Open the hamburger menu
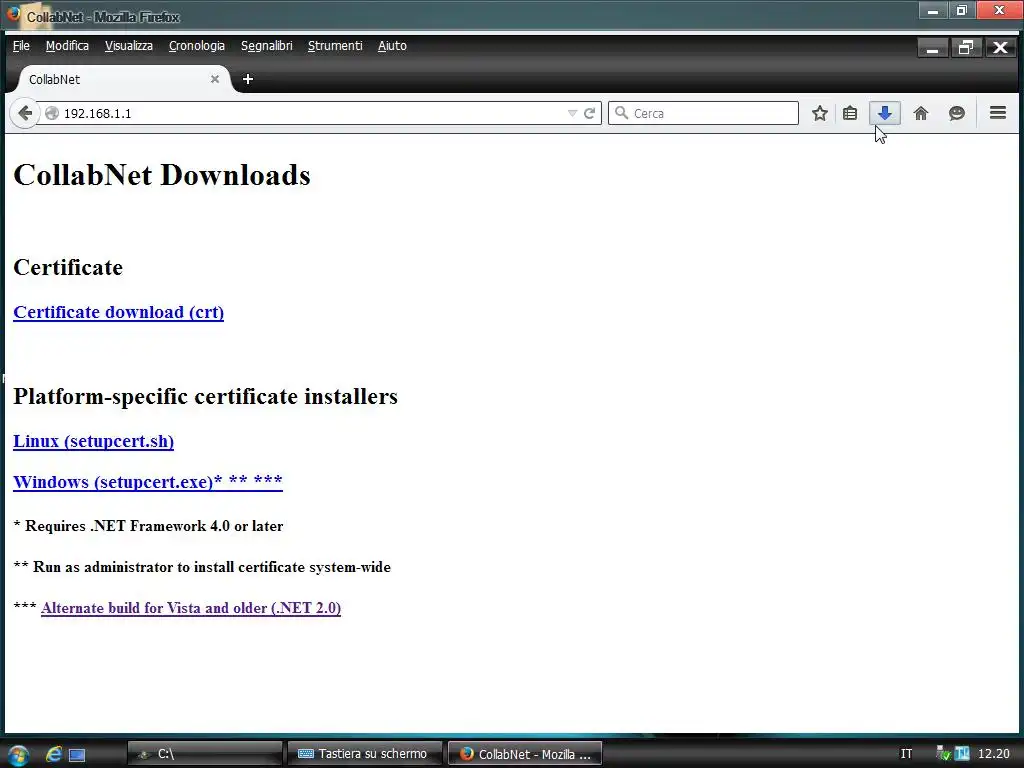The width and height of the screenshot is (1024, 768). click(x=997, y=113)
